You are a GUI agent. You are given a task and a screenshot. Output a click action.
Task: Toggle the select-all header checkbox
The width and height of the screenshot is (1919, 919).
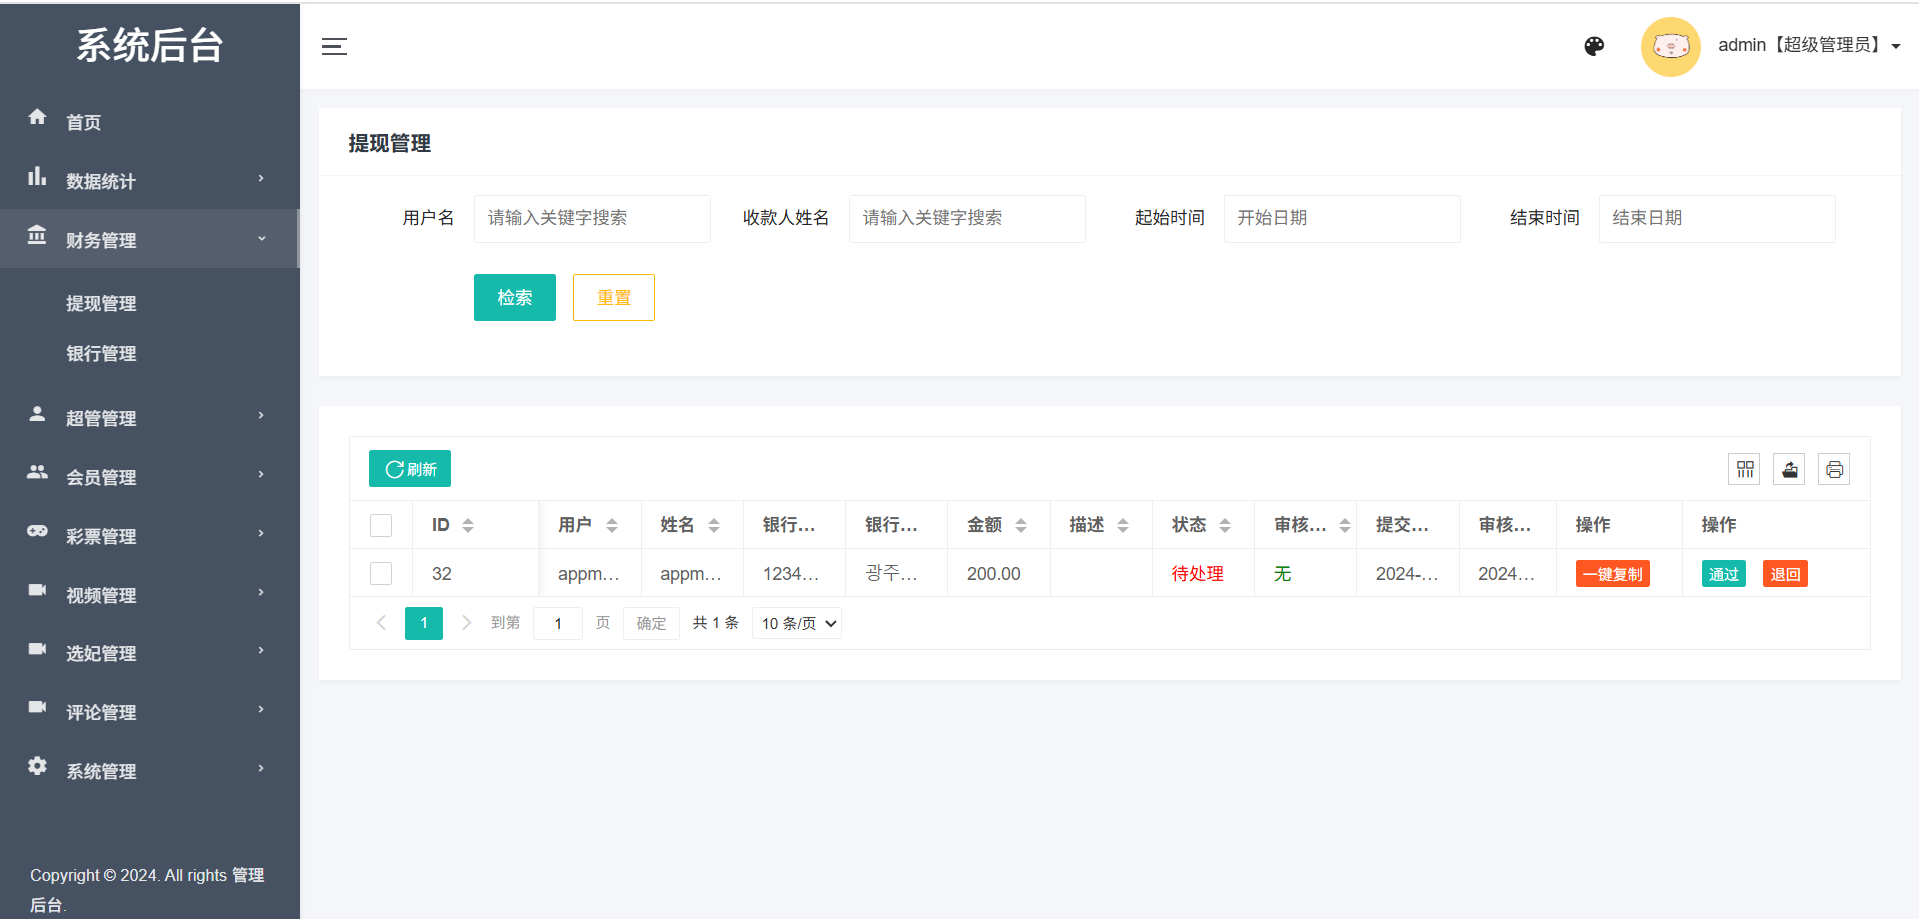point(381,525)
